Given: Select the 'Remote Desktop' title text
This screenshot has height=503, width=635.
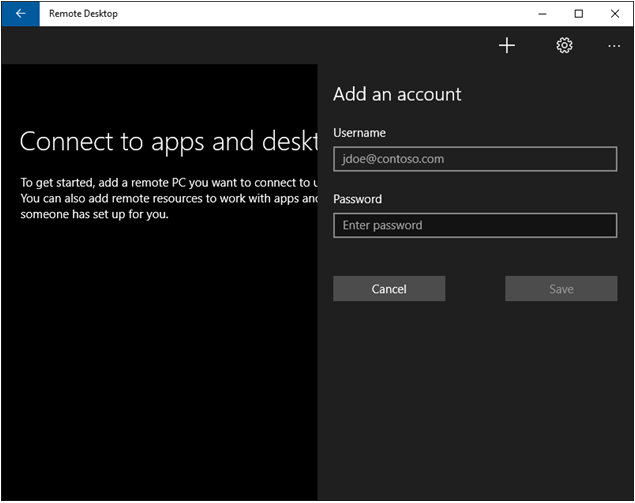Looking at the screenshot, I should click(83, 14).
